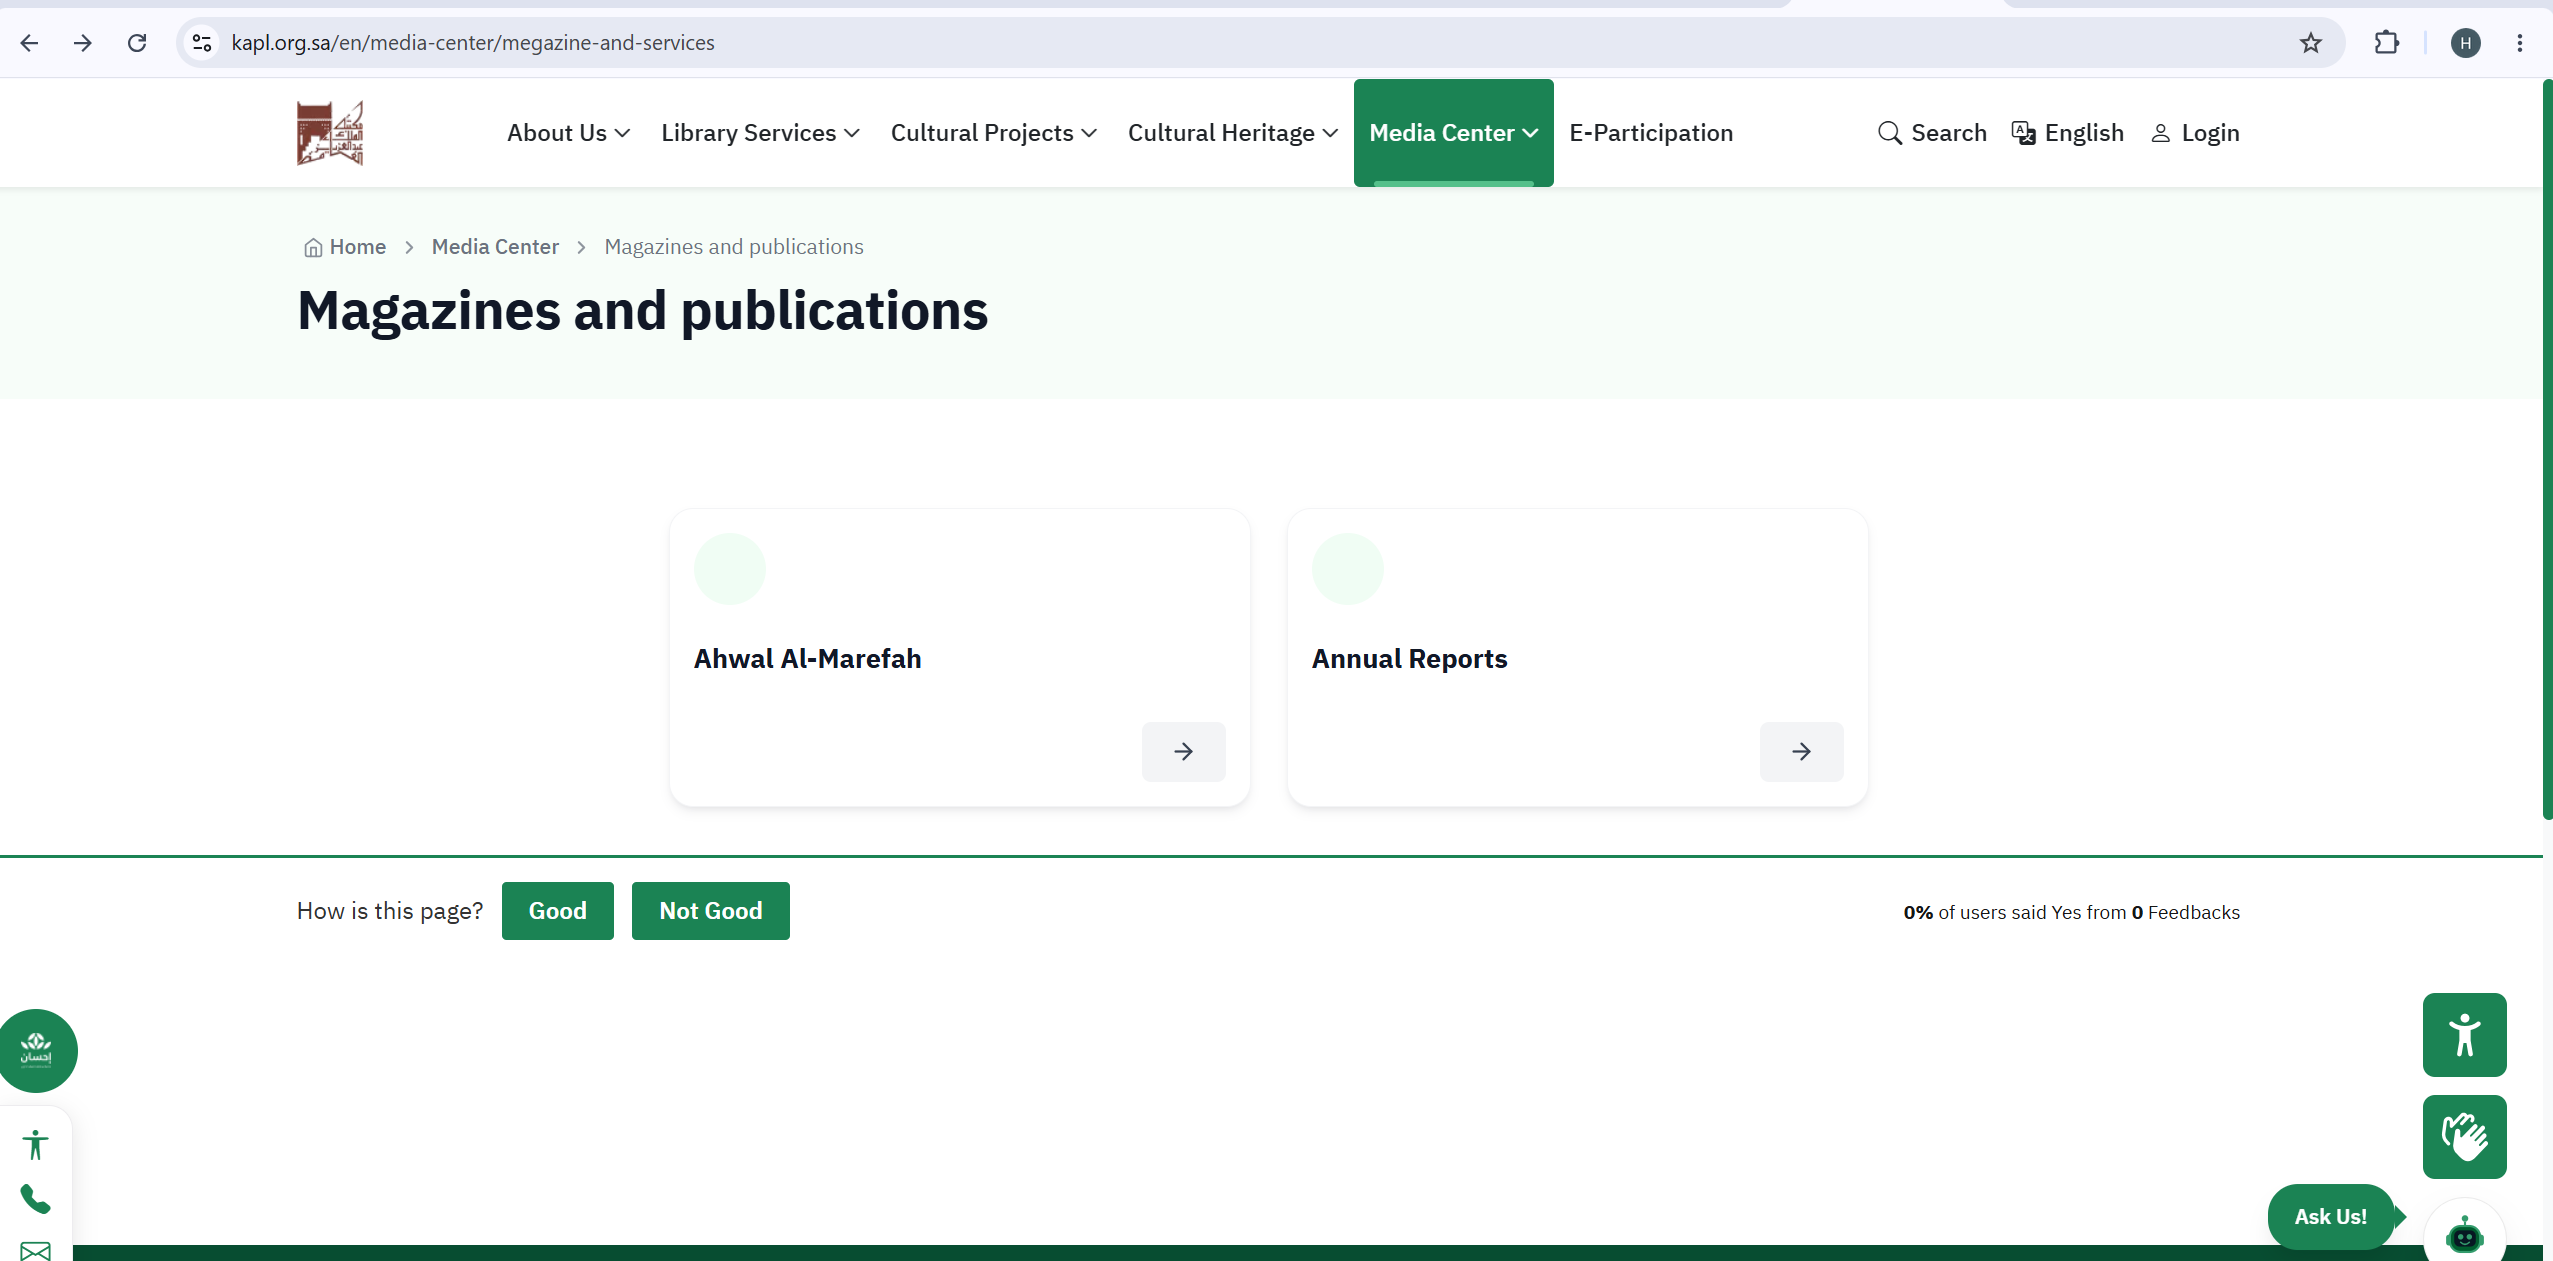The height and width of the screenshot is (1261, 2553).
Task: Click the Login link
Action: click(x=2195, y=133)
